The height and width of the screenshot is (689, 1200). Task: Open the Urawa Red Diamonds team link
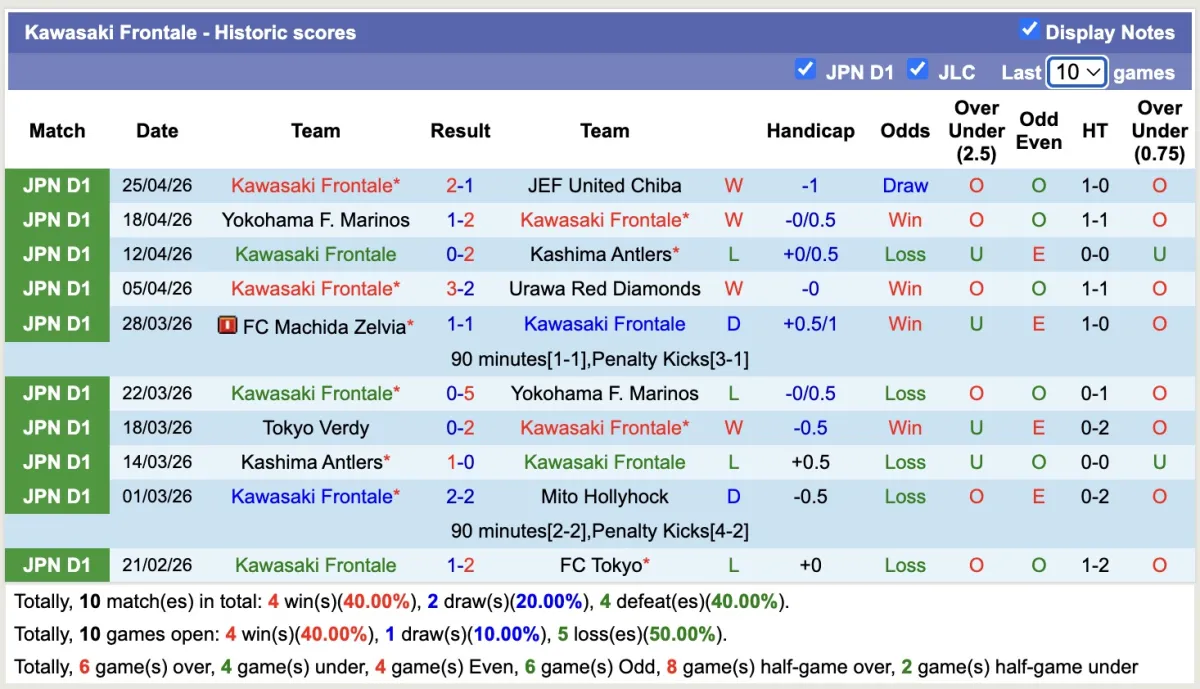pos(604,289)
